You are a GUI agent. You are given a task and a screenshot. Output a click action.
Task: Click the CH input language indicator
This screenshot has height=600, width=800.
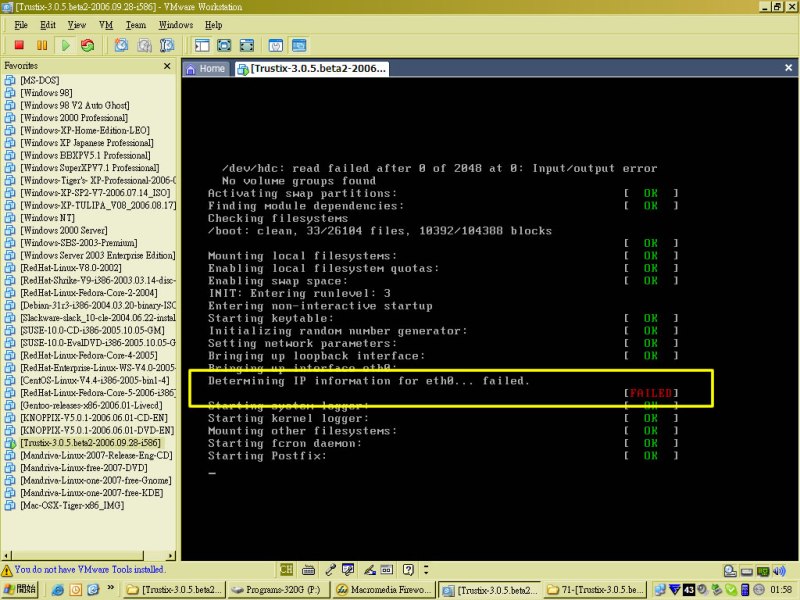[286, 569]
